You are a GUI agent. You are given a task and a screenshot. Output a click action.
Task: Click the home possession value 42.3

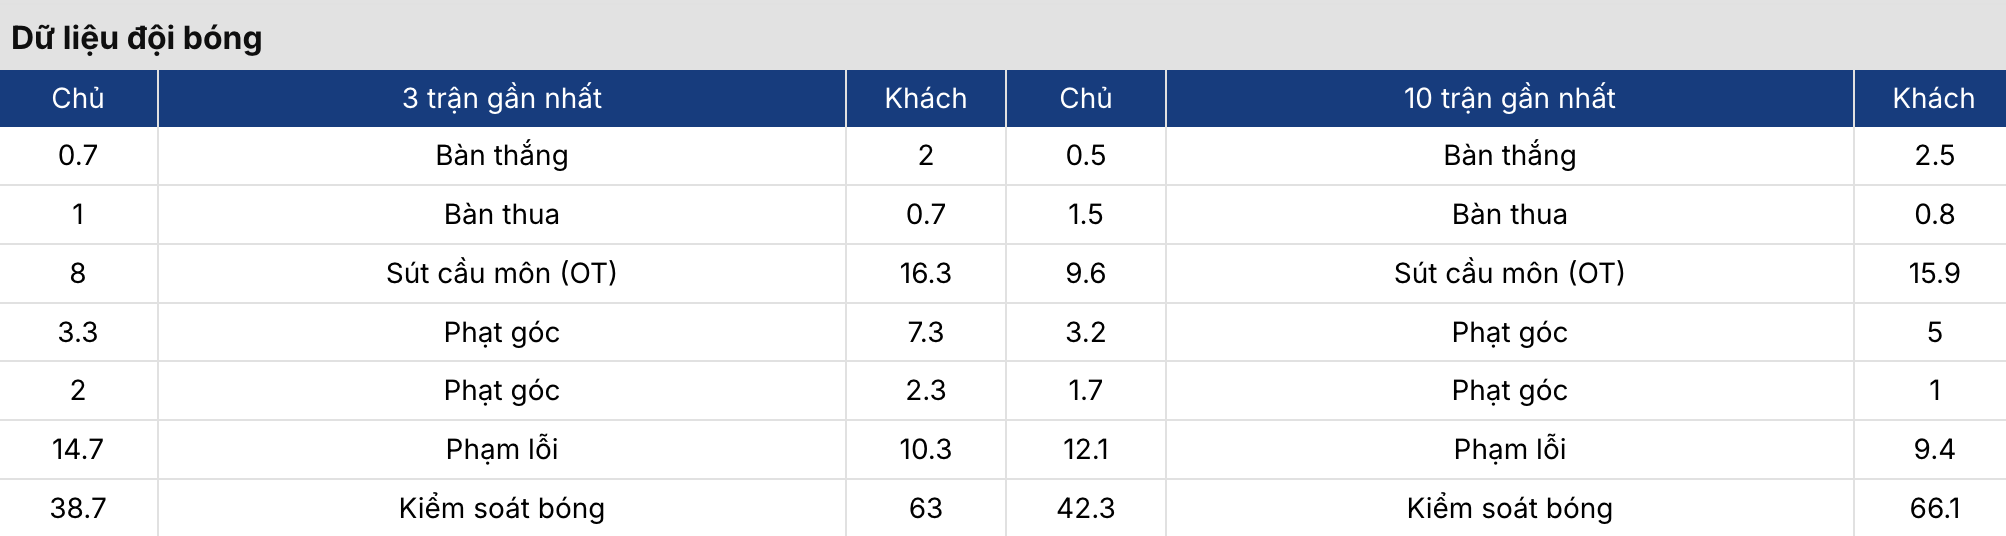pos(1085,508)
